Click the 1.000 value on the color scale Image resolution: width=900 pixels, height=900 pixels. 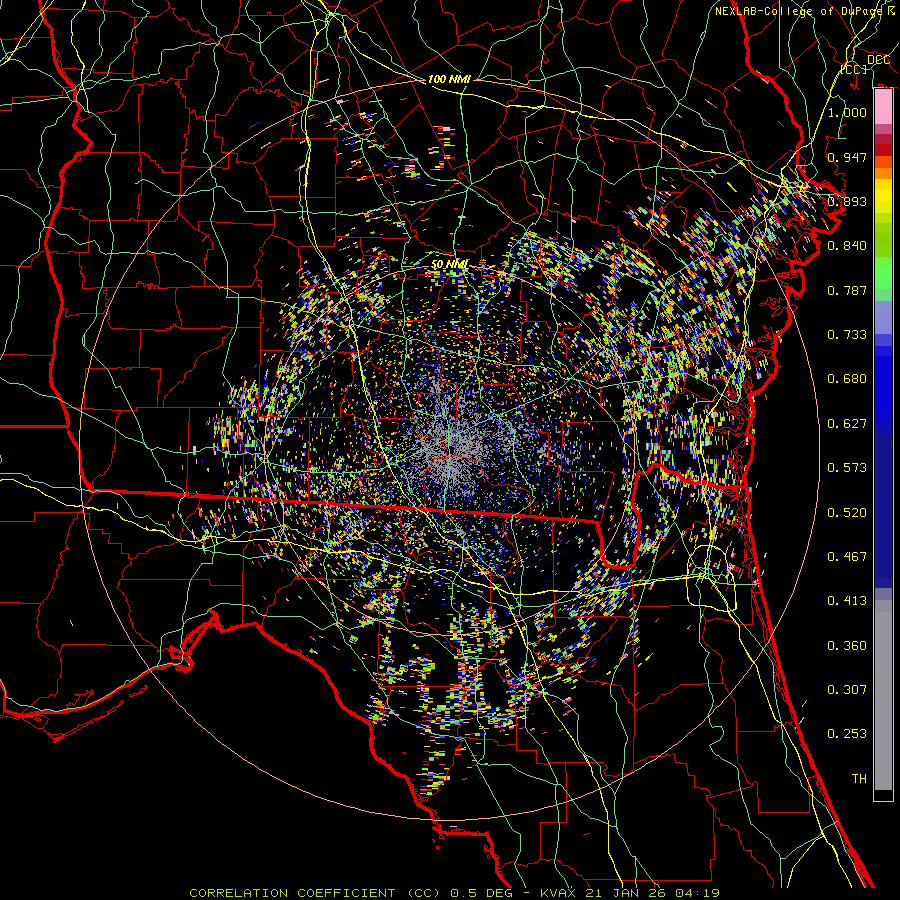point(847,112)
